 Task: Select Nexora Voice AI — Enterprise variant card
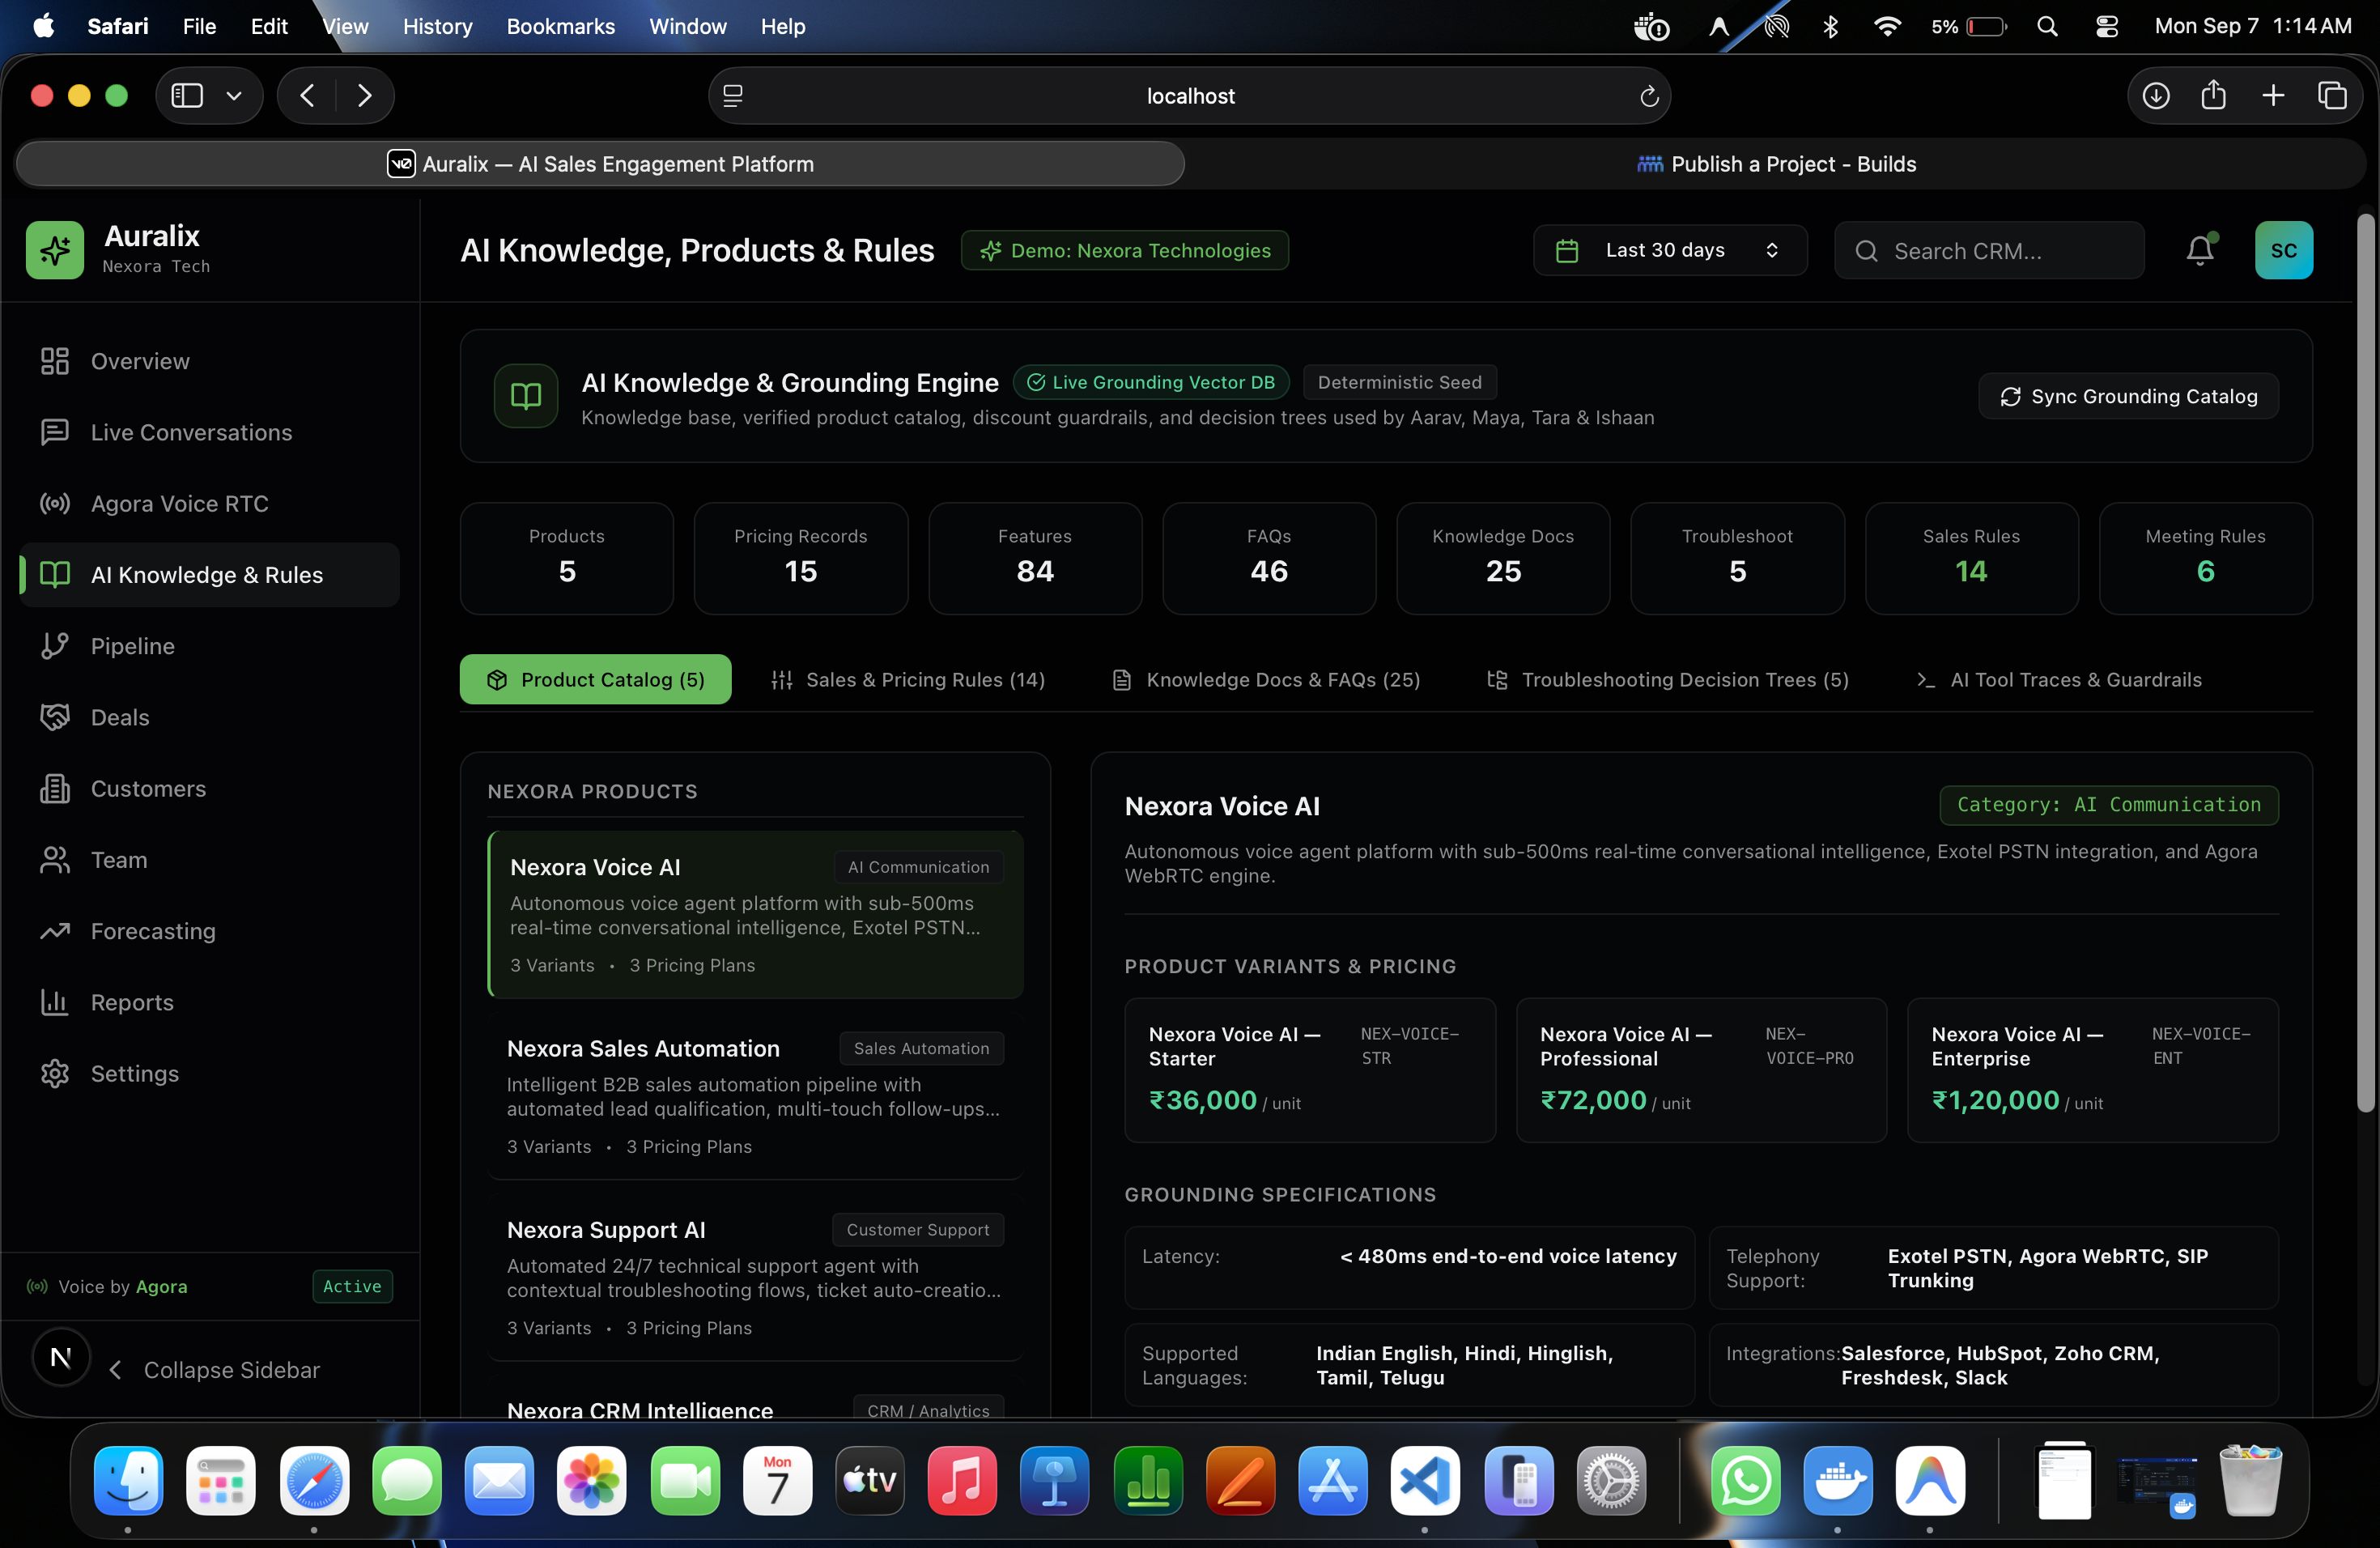(x=2092, y=1070)
